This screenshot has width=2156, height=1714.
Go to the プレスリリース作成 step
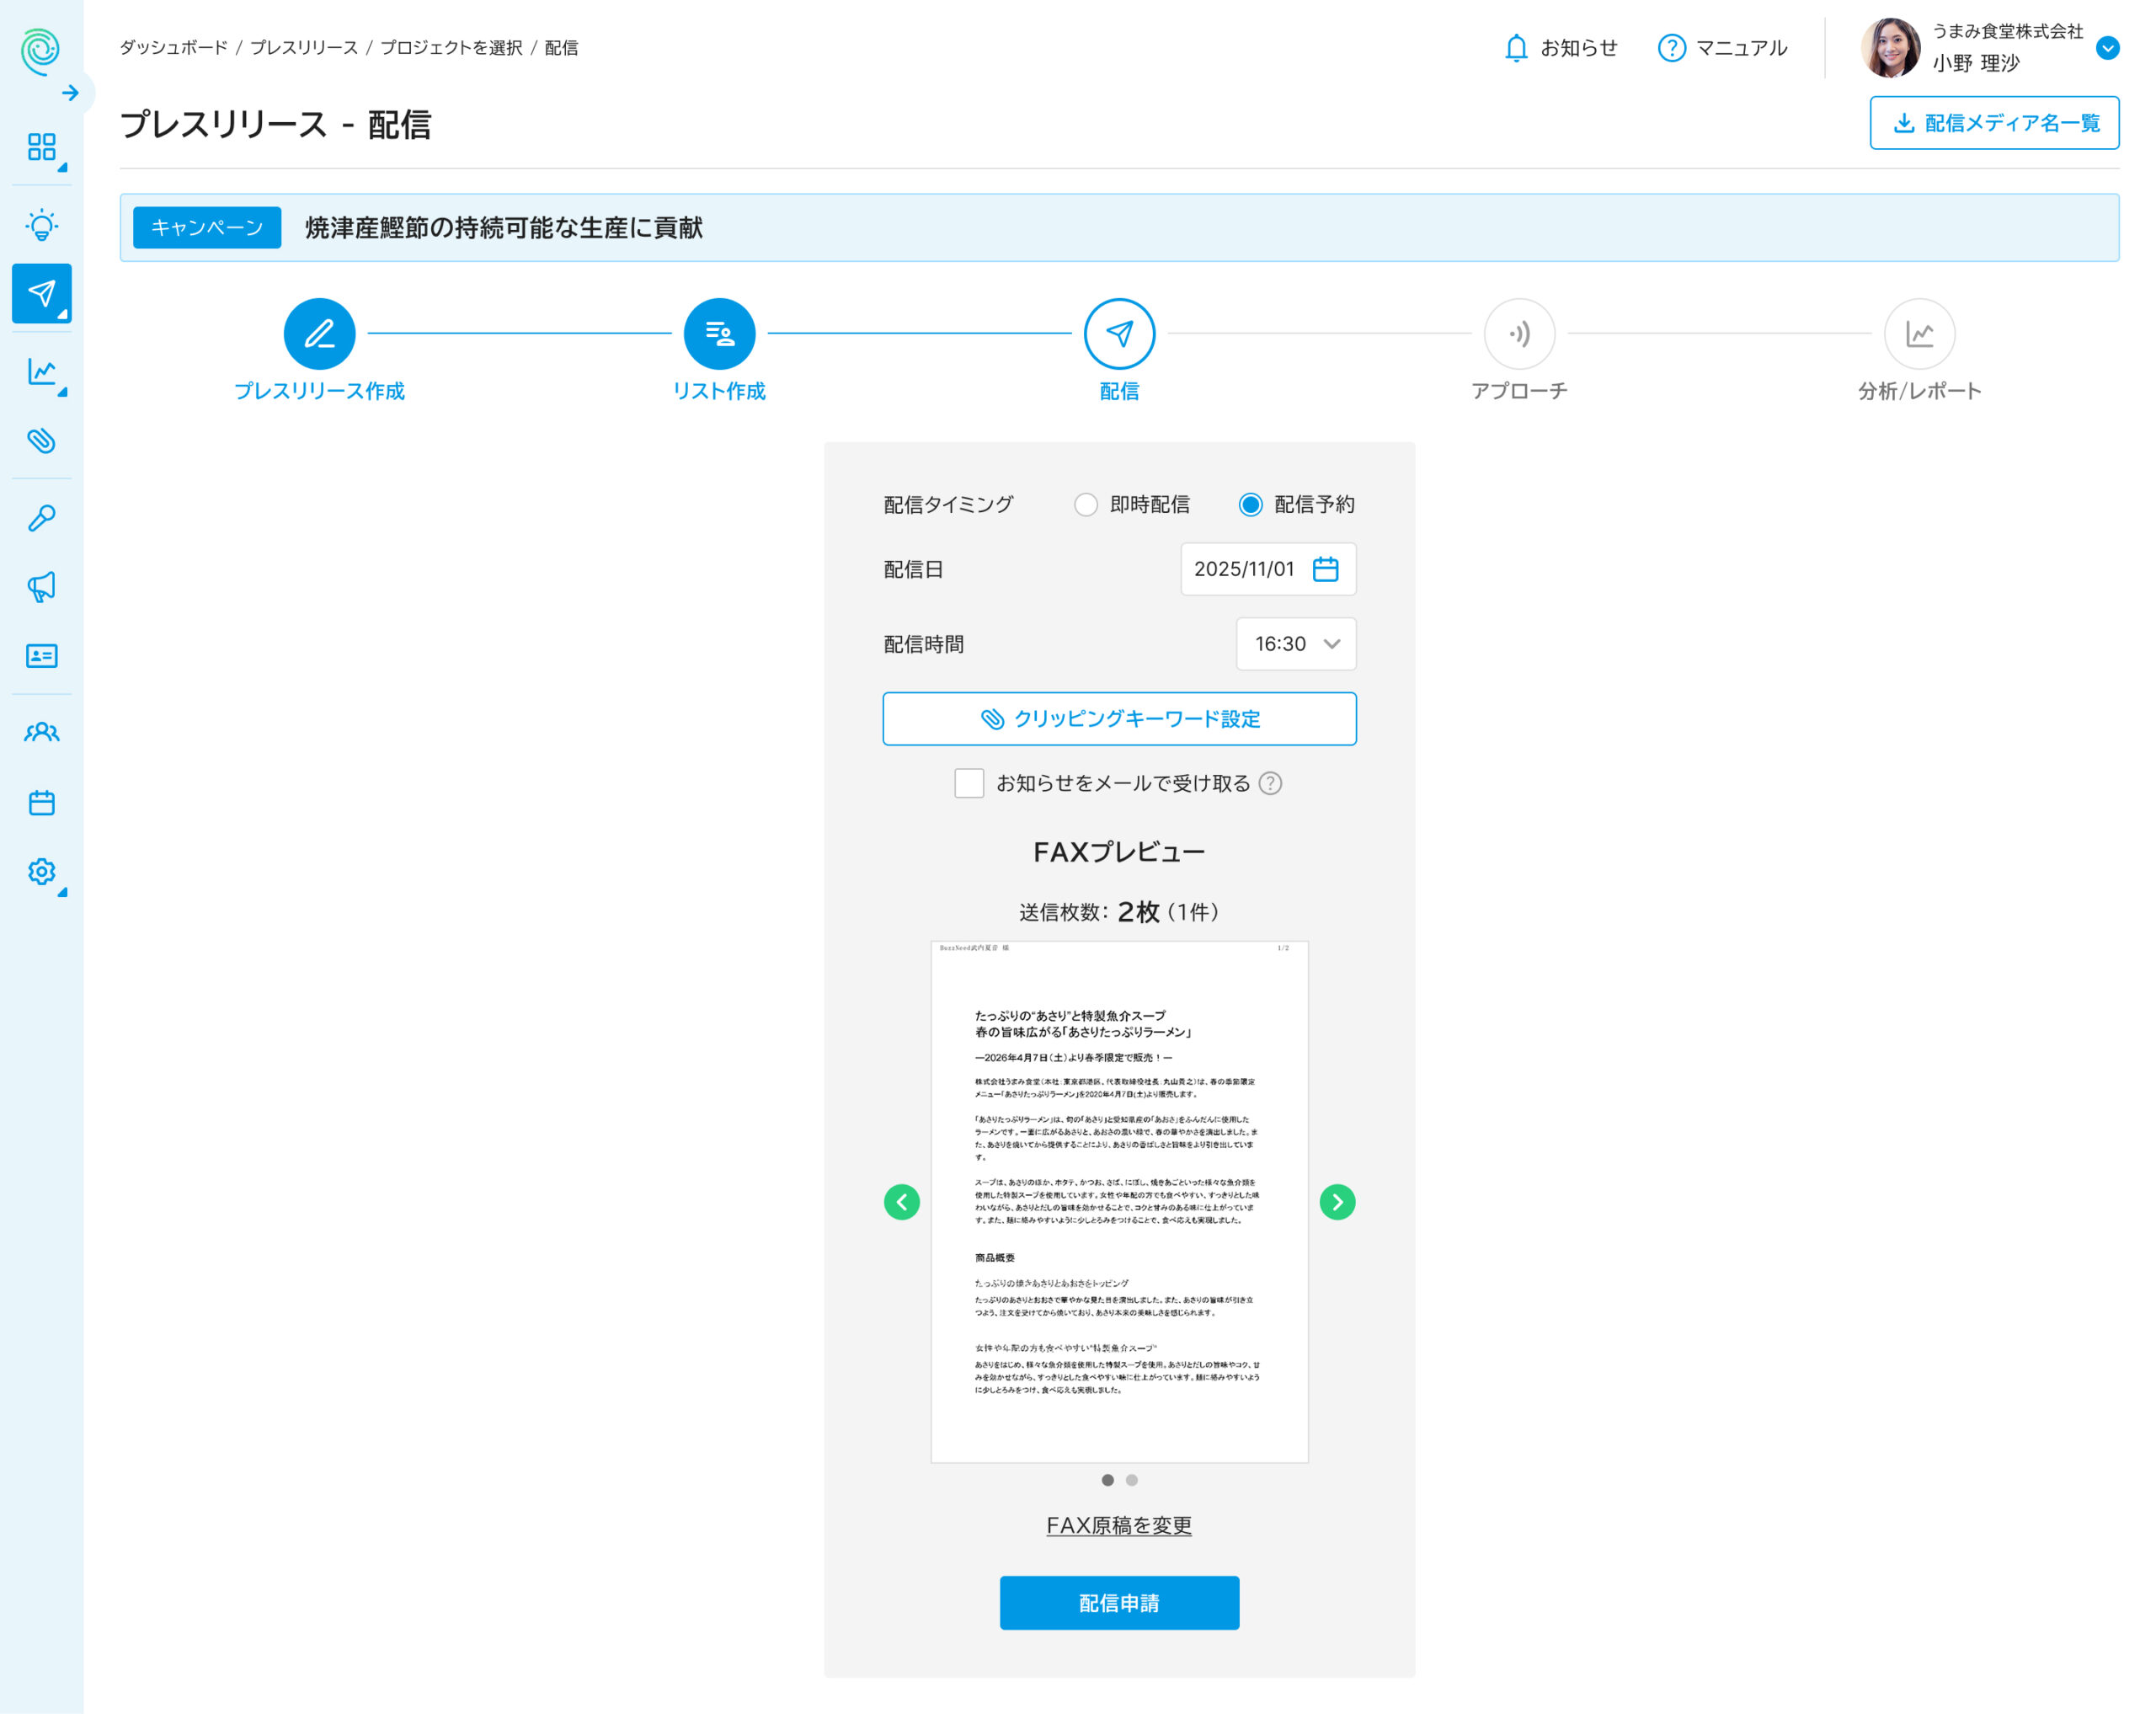[x=319, y=334]
